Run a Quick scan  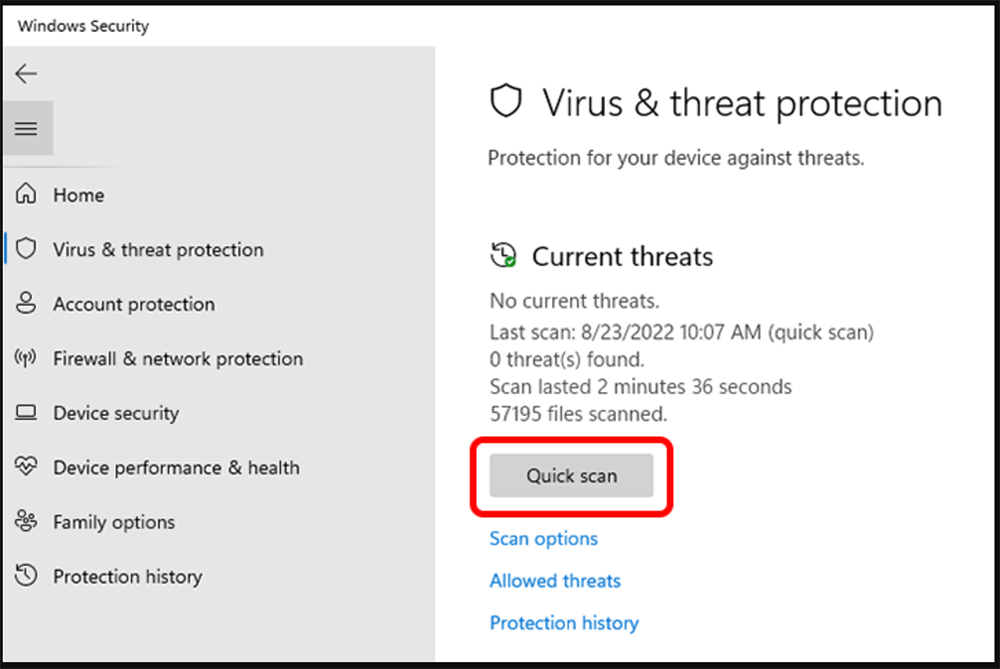point(571,476)
